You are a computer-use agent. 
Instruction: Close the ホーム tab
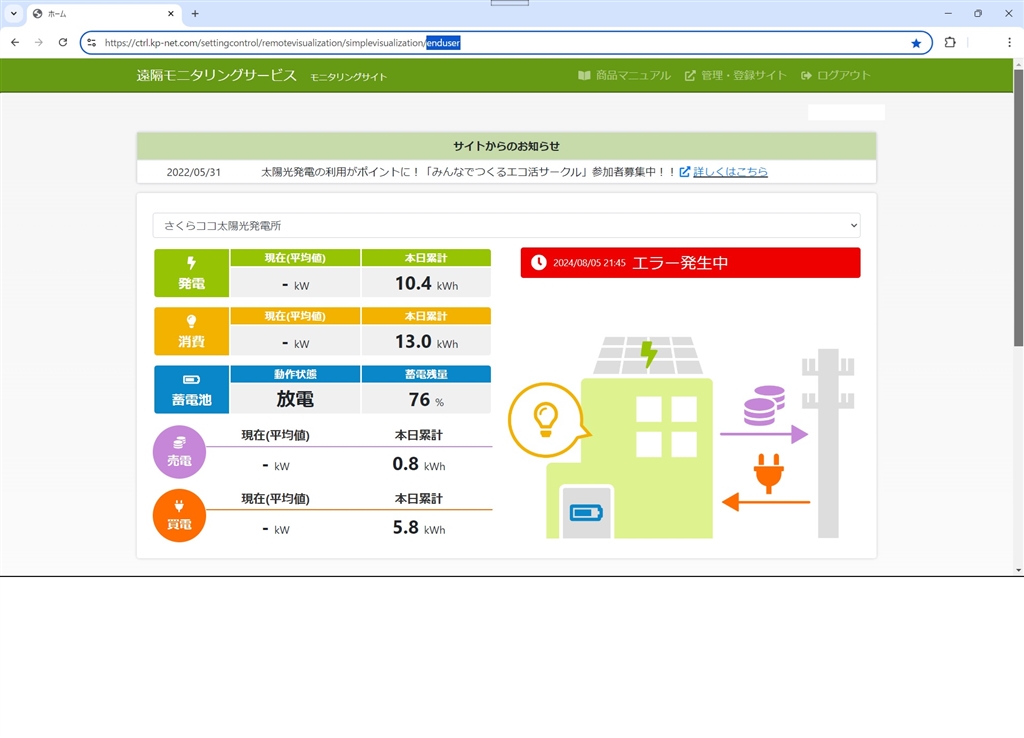click(171, 13)
